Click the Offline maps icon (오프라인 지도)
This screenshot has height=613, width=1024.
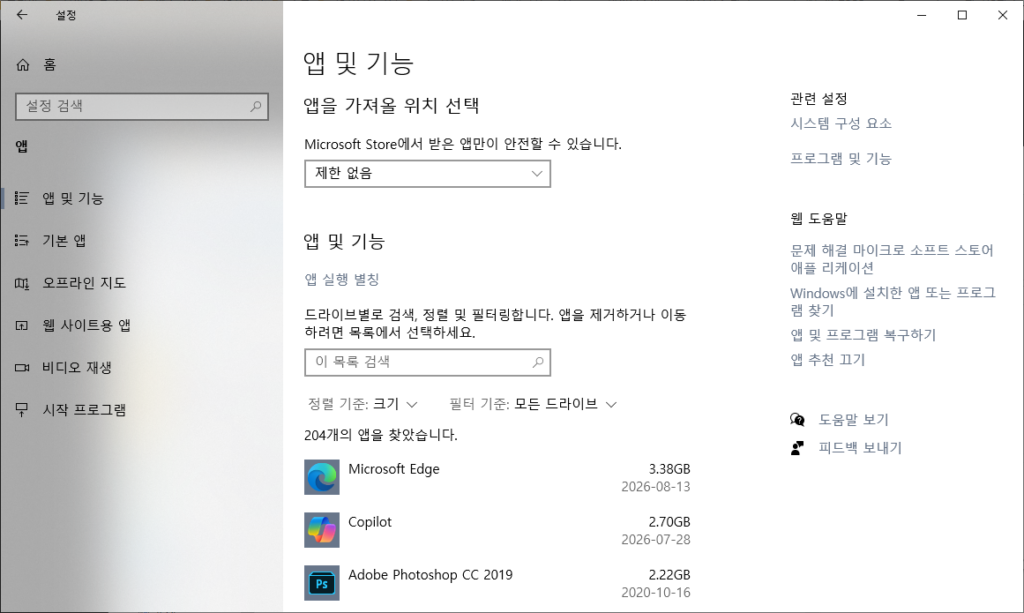point(22,283)
